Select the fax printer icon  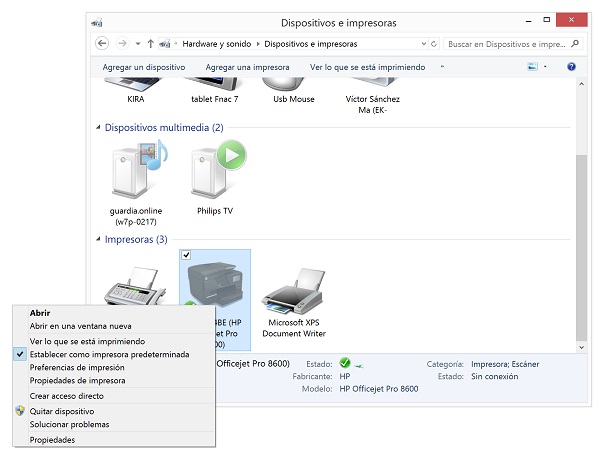point(135,286)
